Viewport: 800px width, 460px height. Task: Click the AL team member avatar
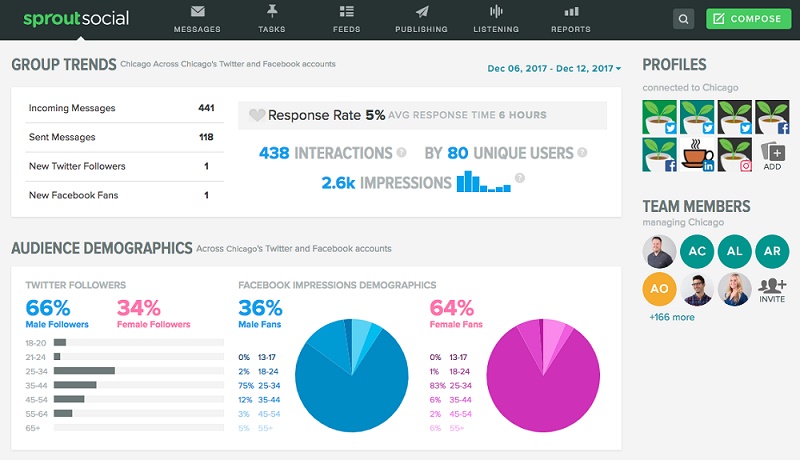735,251
